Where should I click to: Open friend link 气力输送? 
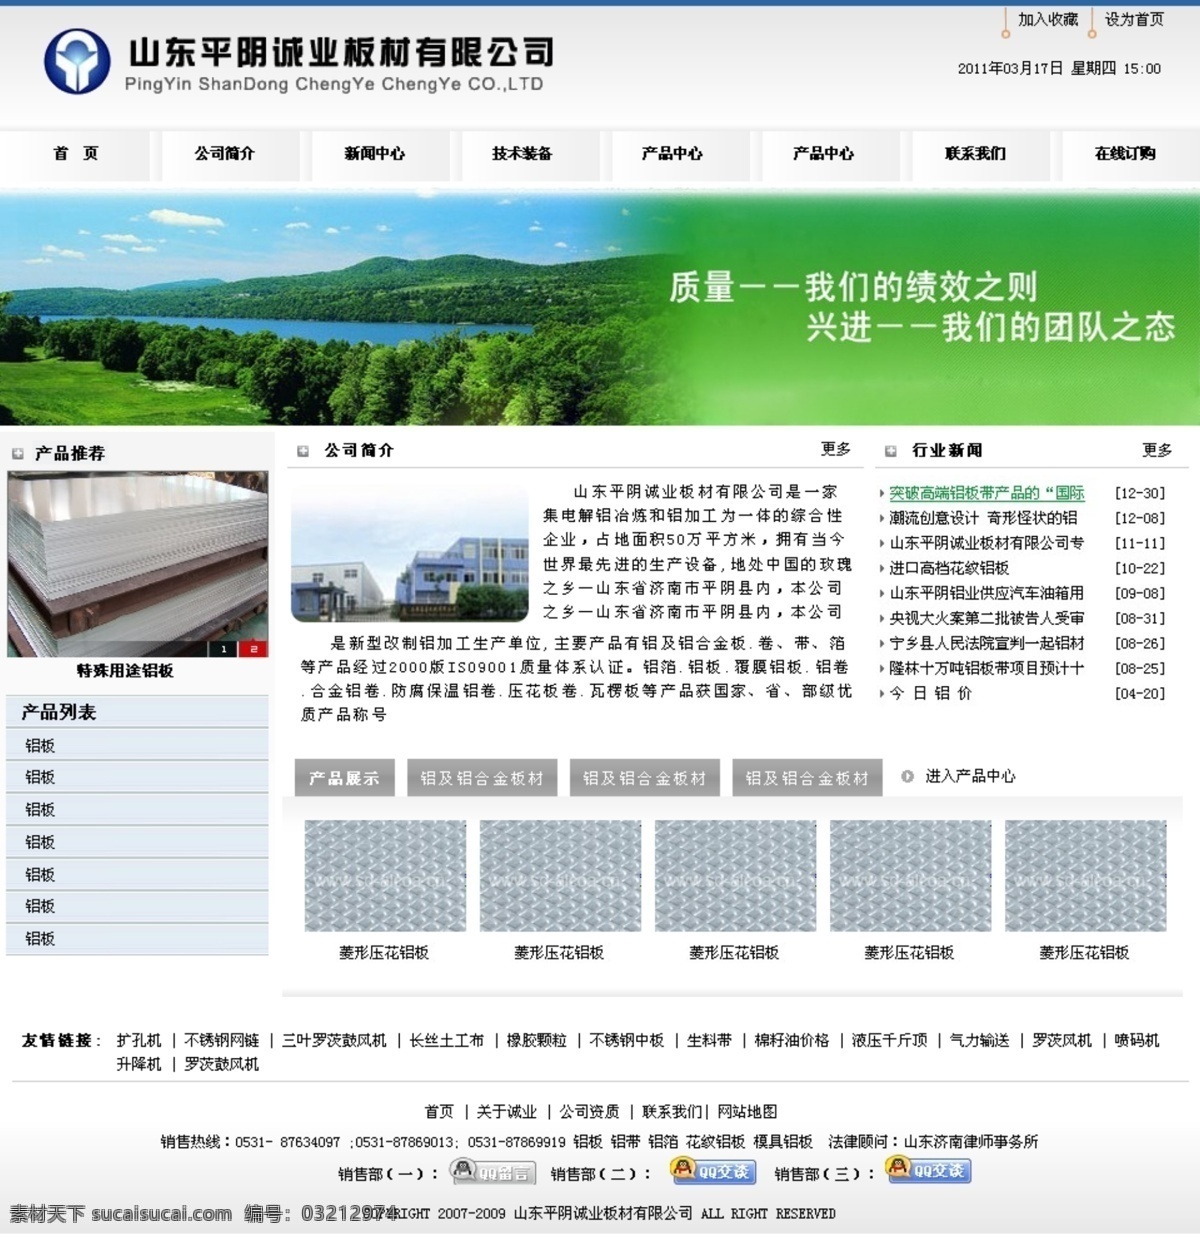pos(980,1040)
